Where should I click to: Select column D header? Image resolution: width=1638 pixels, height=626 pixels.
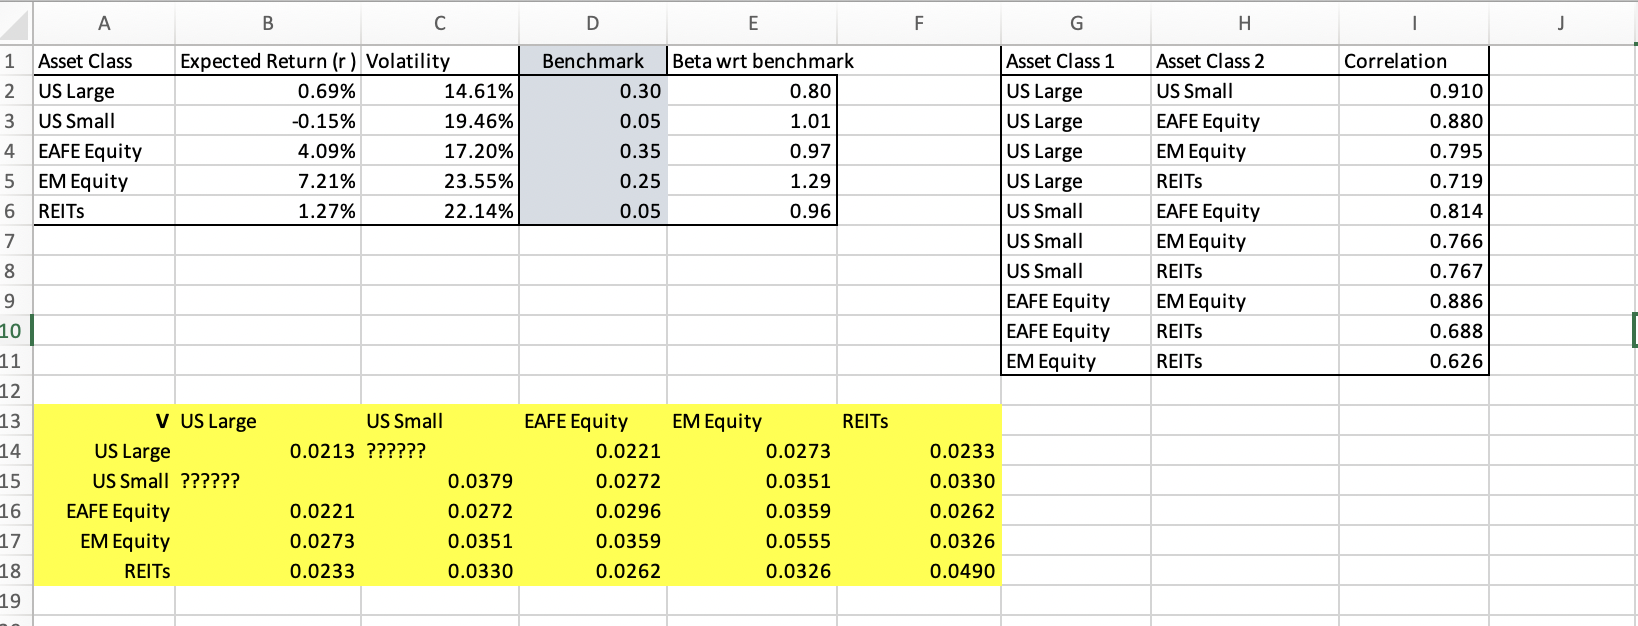pyautogui.click(x=593, y=23)
